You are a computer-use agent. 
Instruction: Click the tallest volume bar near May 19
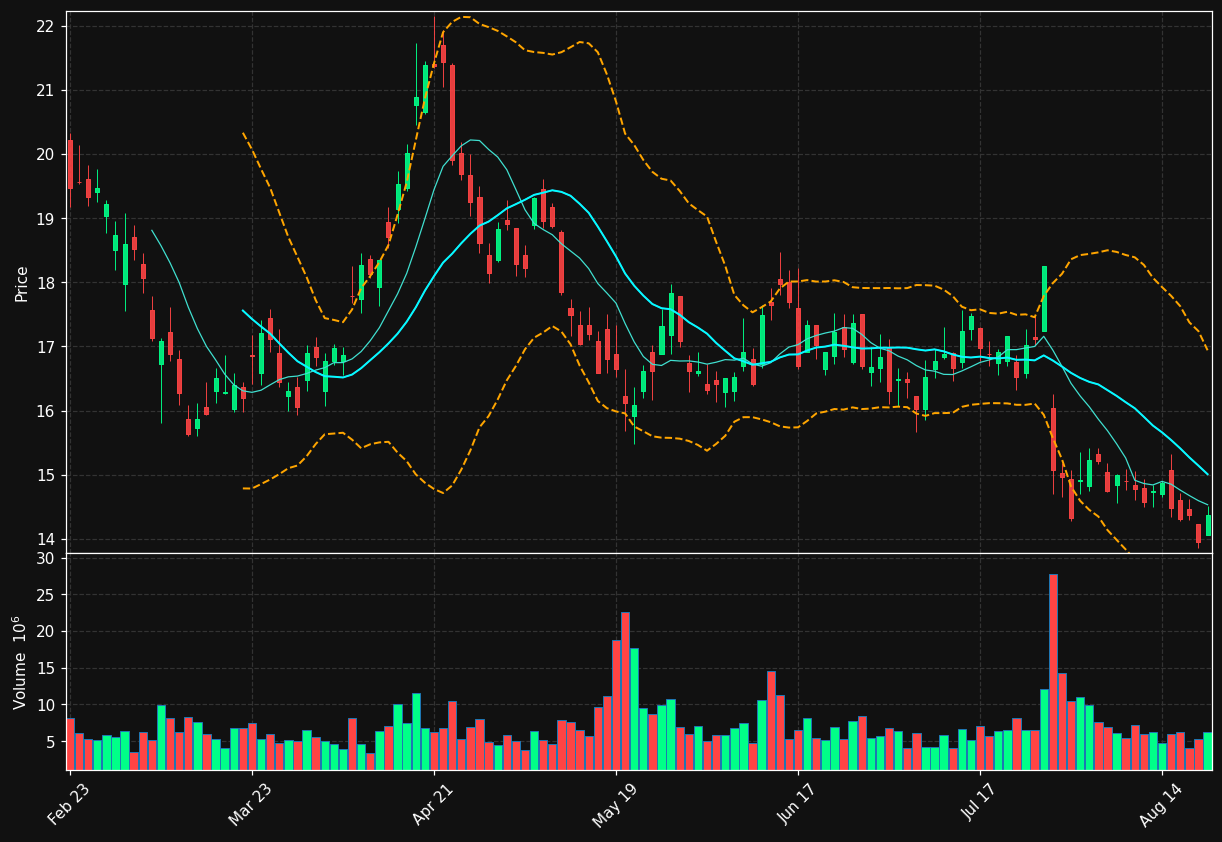(625, 691)
